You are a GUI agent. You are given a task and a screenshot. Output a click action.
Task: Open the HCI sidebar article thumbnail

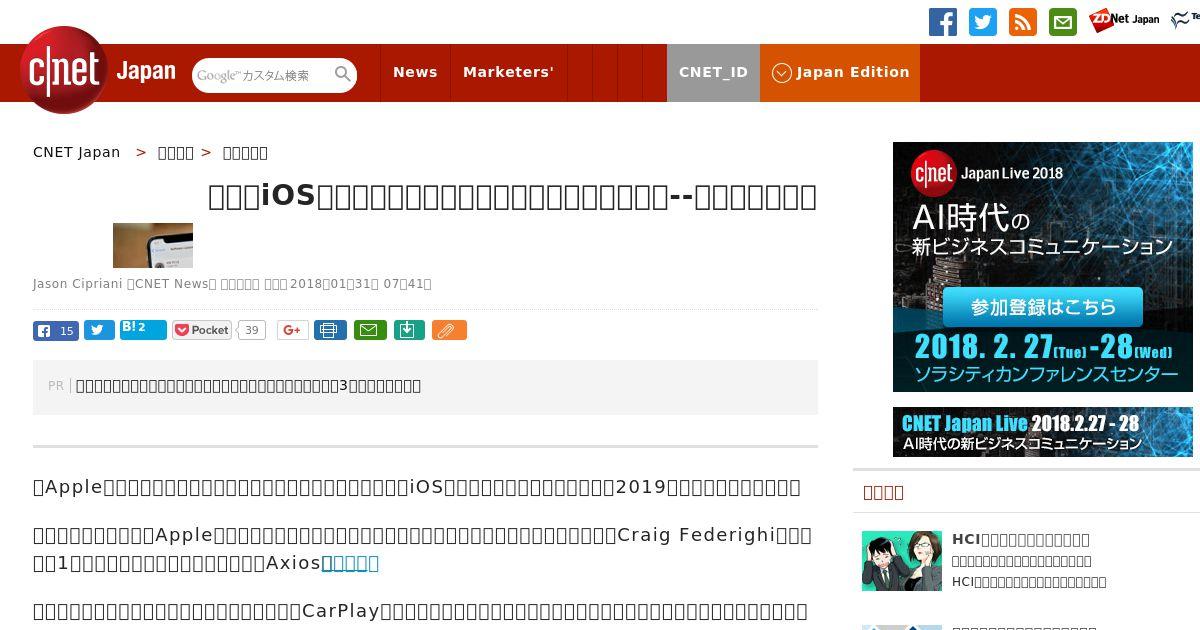click(902, 561)
